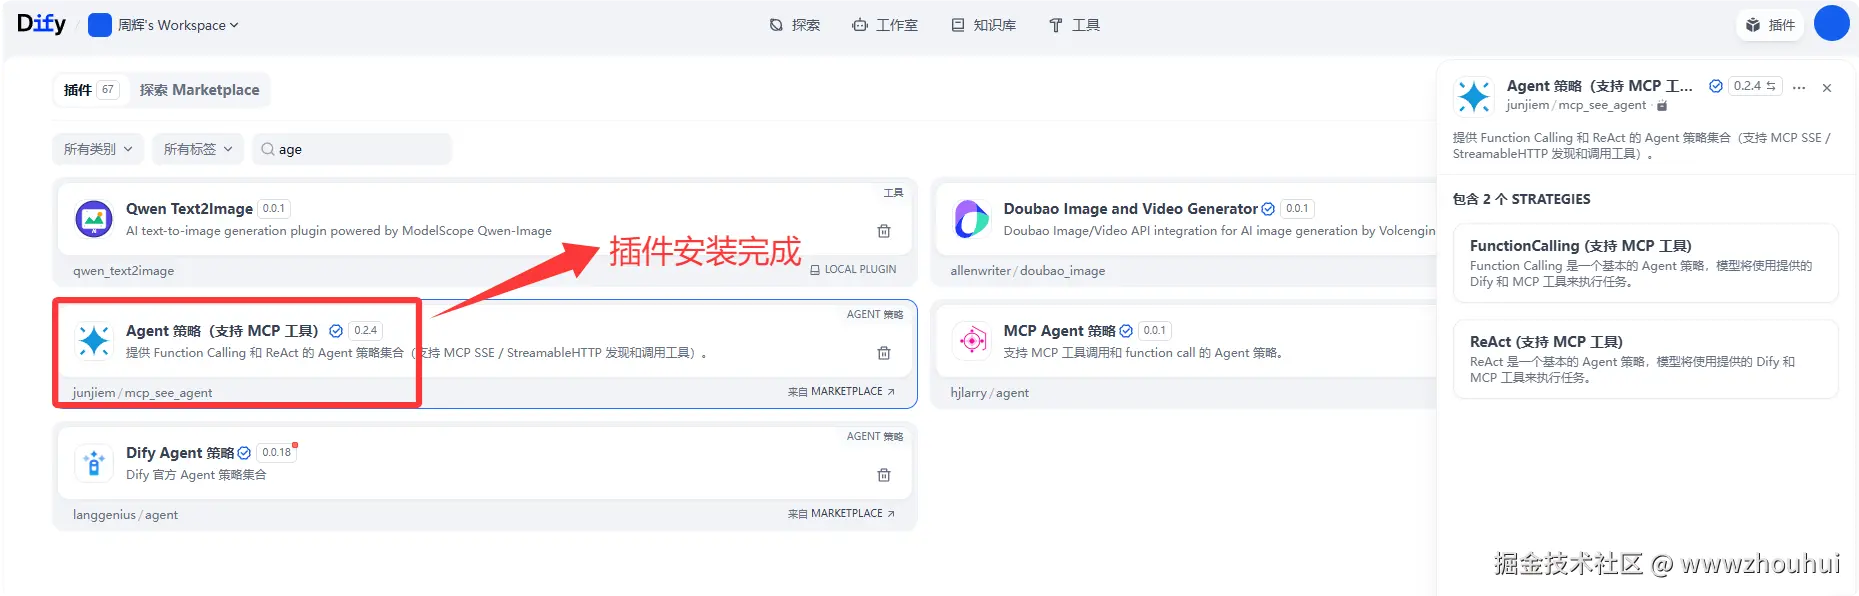Open the MCP Agent 策略 card title
The width and height of the screenshot is (1859, 596).
(1059, 331)
